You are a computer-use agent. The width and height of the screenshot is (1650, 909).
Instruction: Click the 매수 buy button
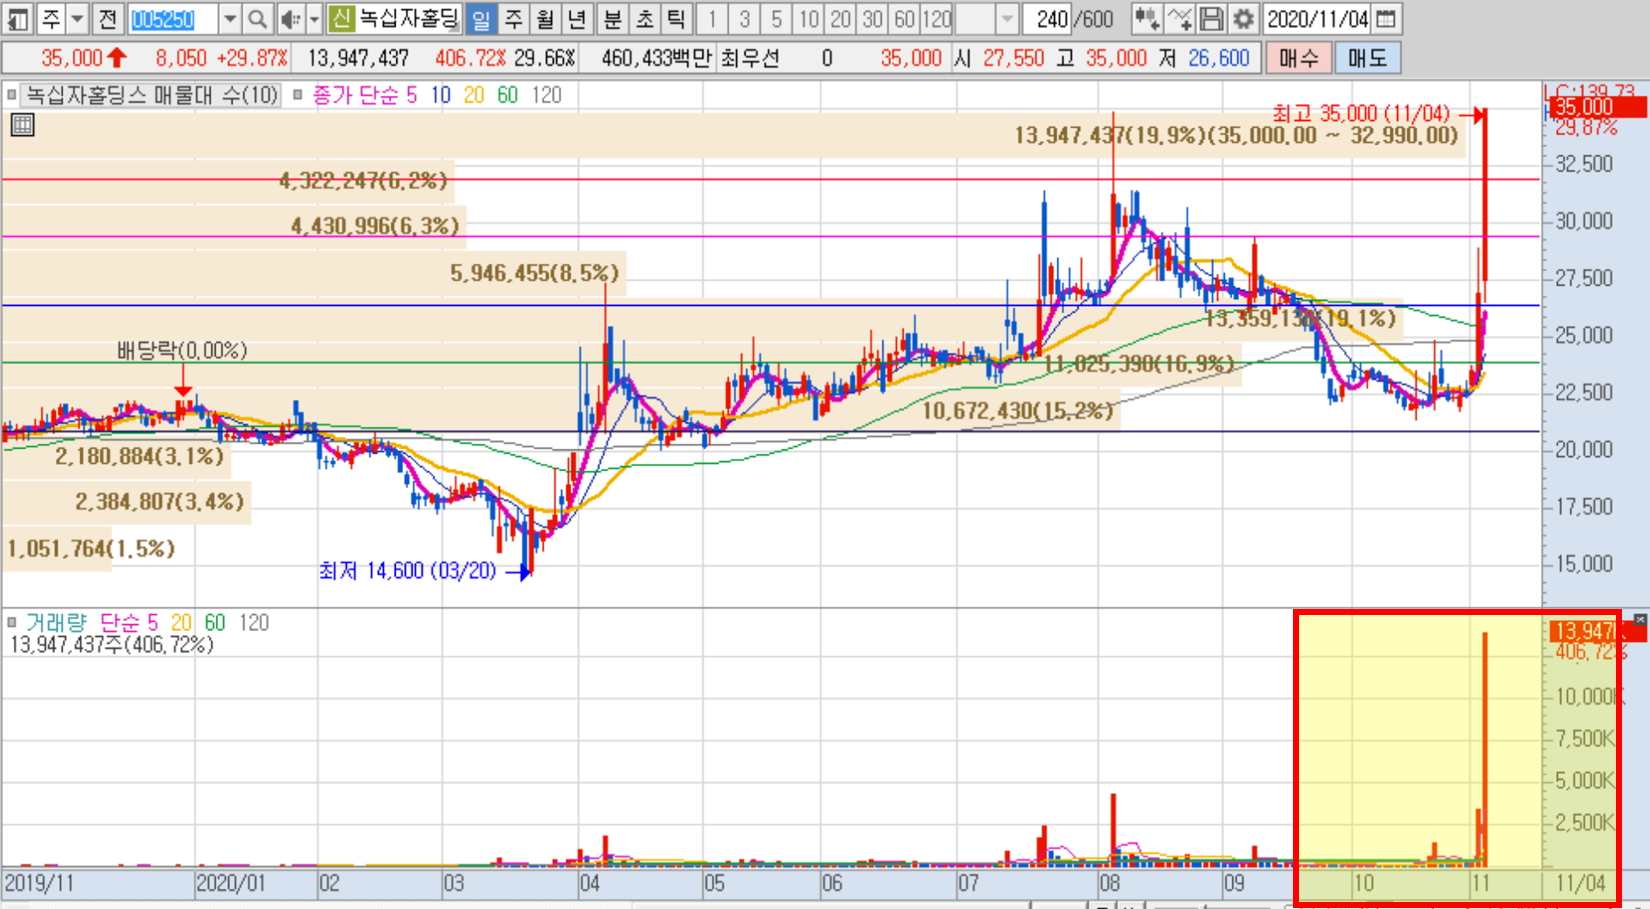click(x=1298, y=58)
